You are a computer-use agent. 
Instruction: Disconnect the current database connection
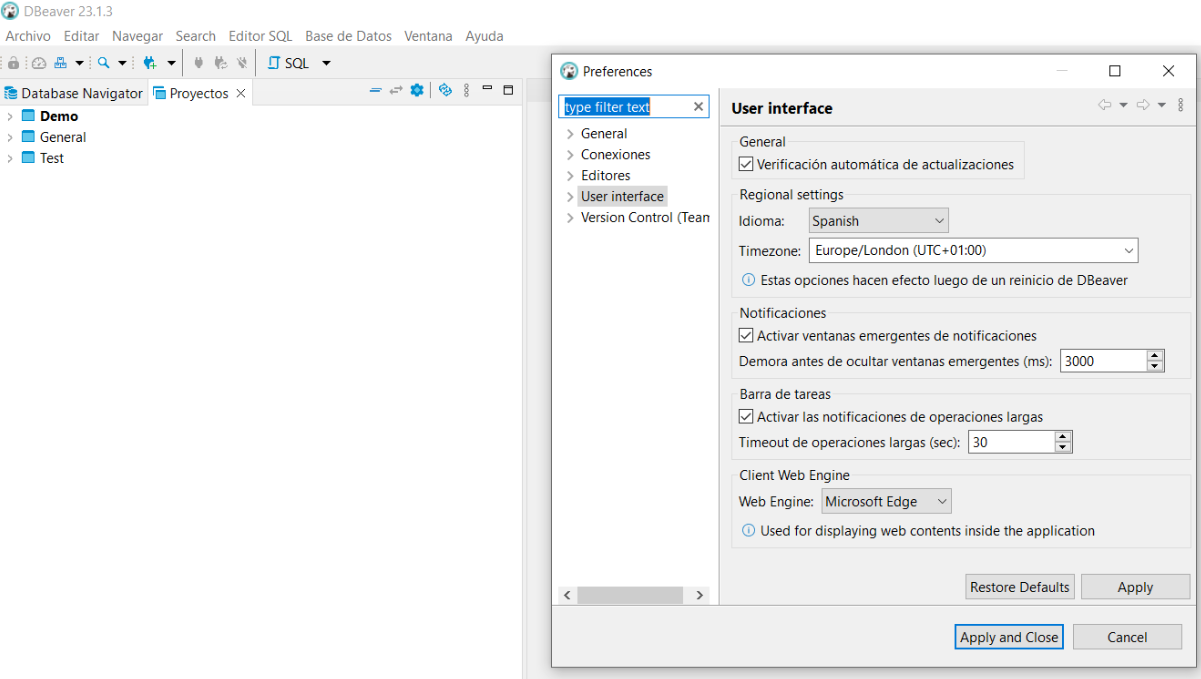coord(242,62)
